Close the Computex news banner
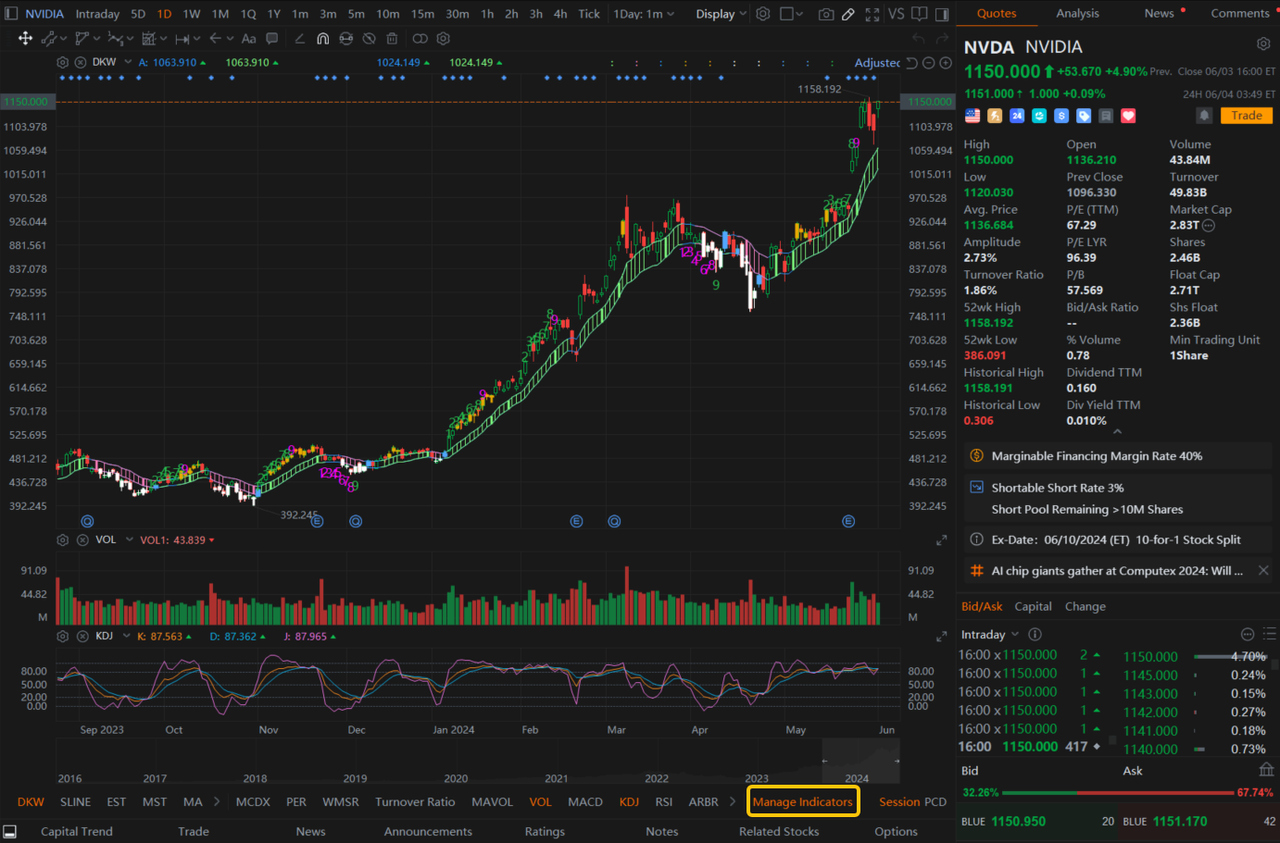The image size is (1280, 843). [x=1264, y=570]
